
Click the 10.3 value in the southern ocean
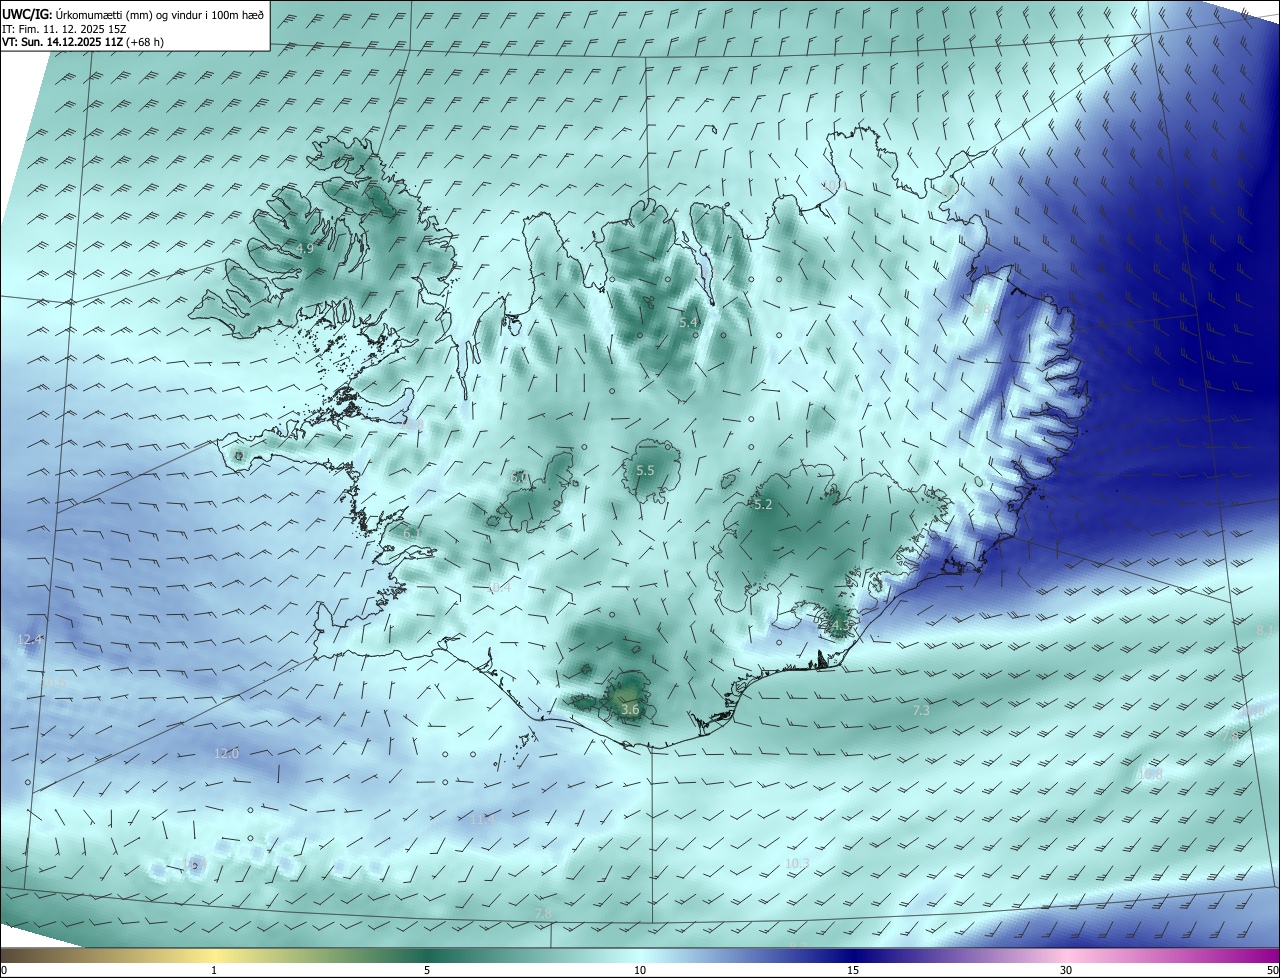click(797, 863)
